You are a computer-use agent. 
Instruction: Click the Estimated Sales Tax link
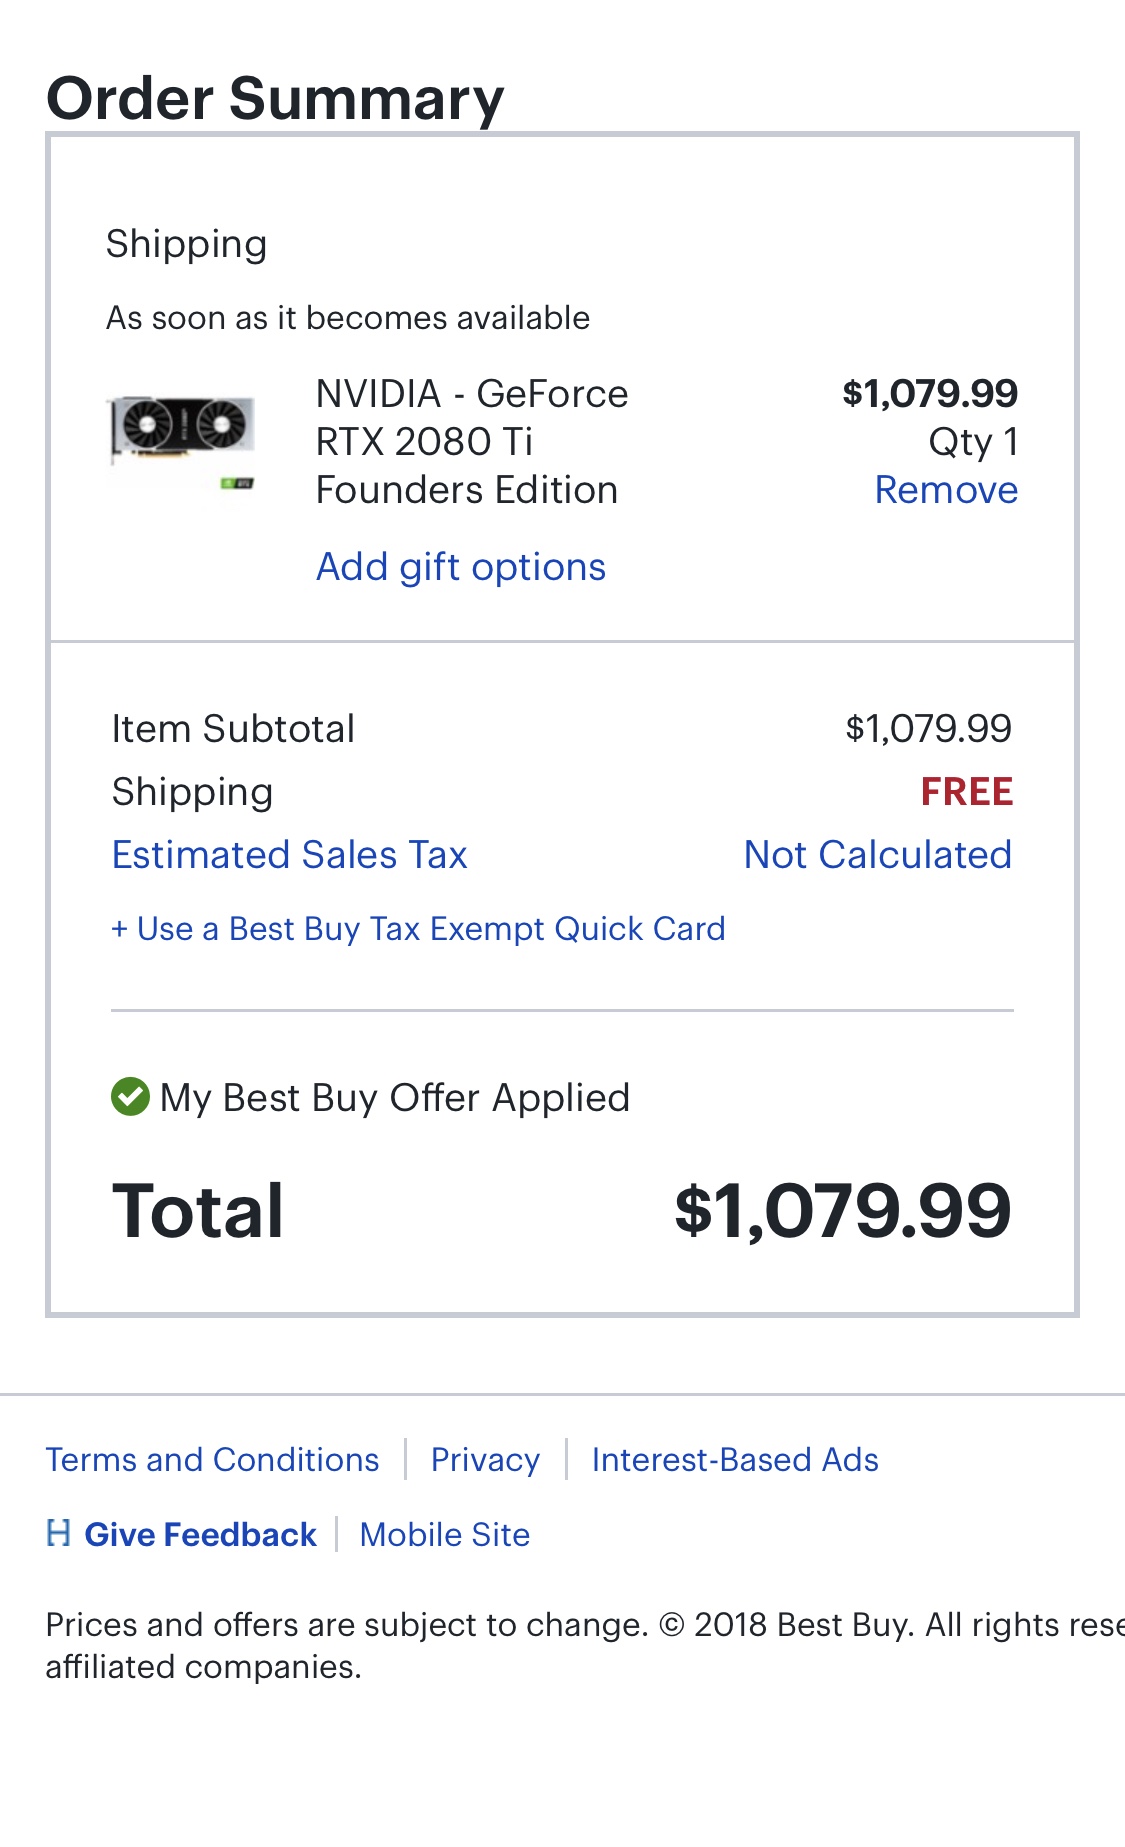coord(289,855)
